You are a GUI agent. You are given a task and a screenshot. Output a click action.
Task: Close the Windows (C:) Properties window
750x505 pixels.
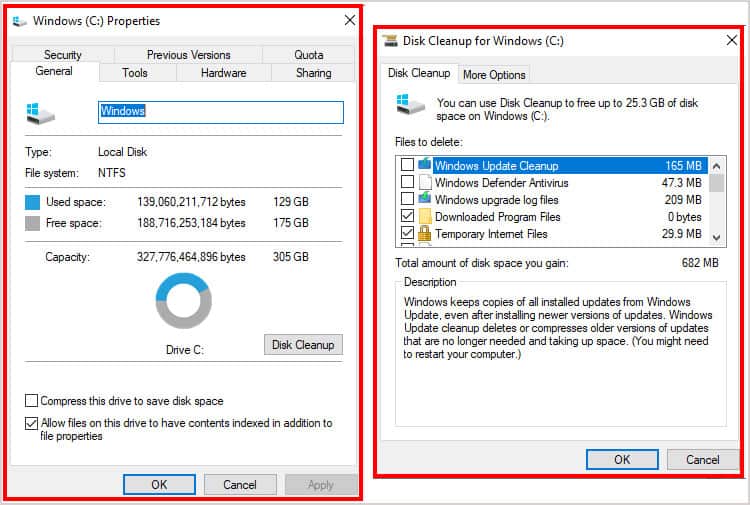coord(350,20)
